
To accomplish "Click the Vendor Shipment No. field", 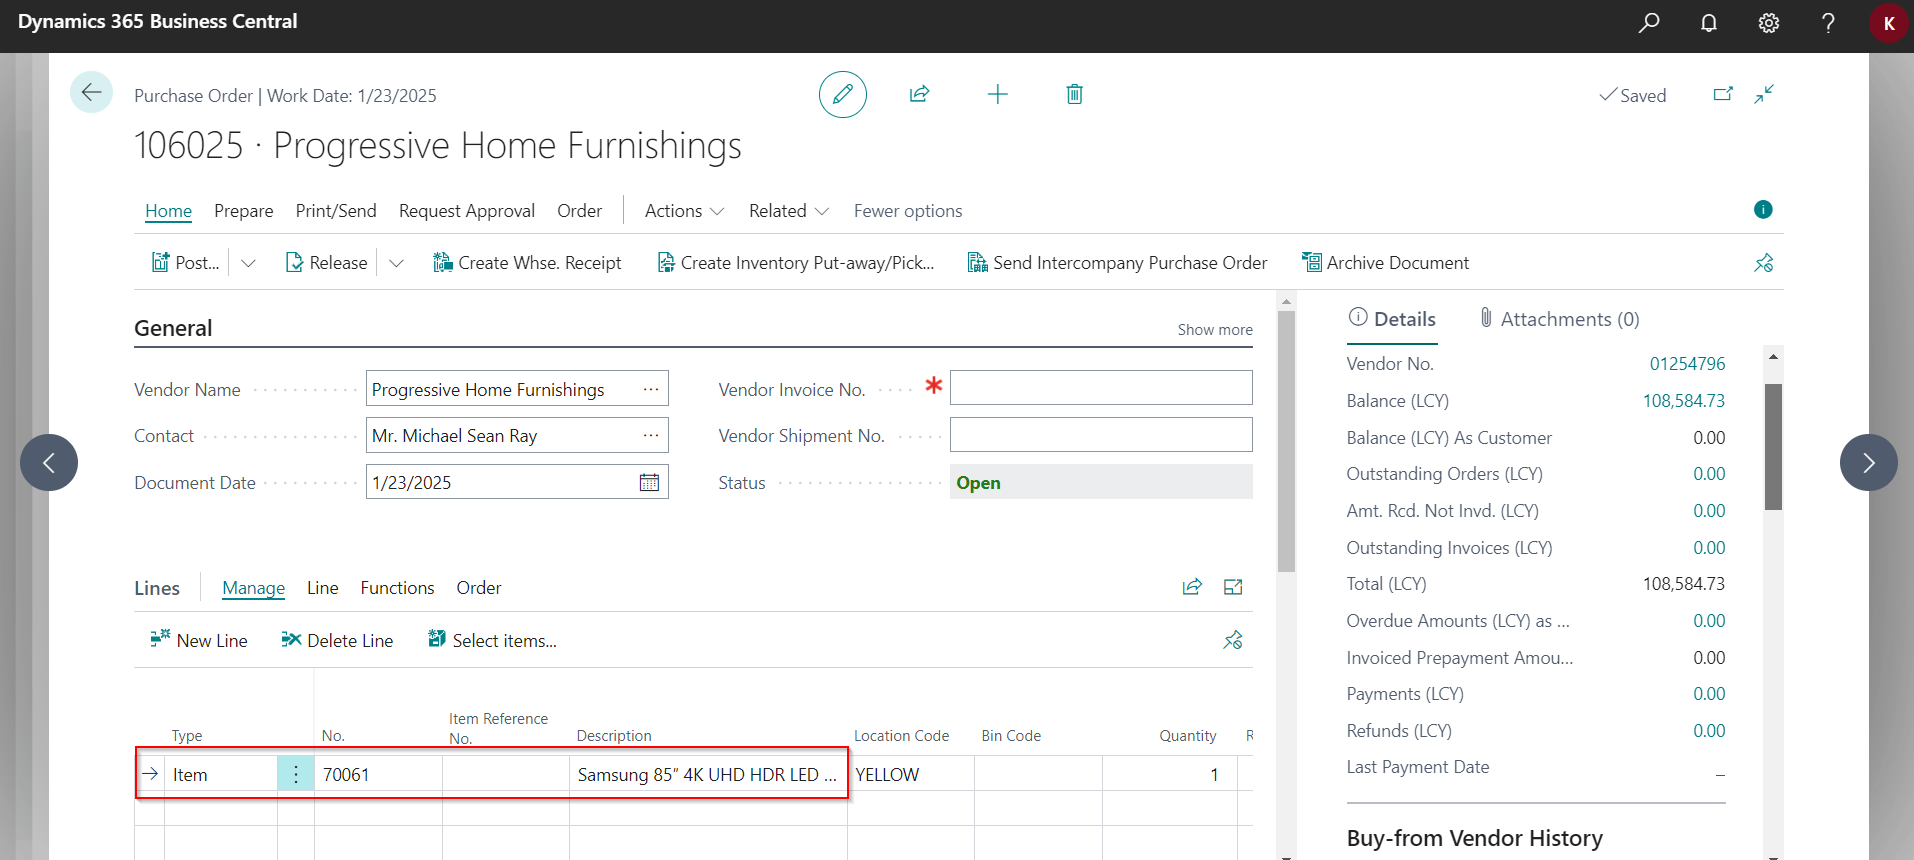I will coord(1101,435).
